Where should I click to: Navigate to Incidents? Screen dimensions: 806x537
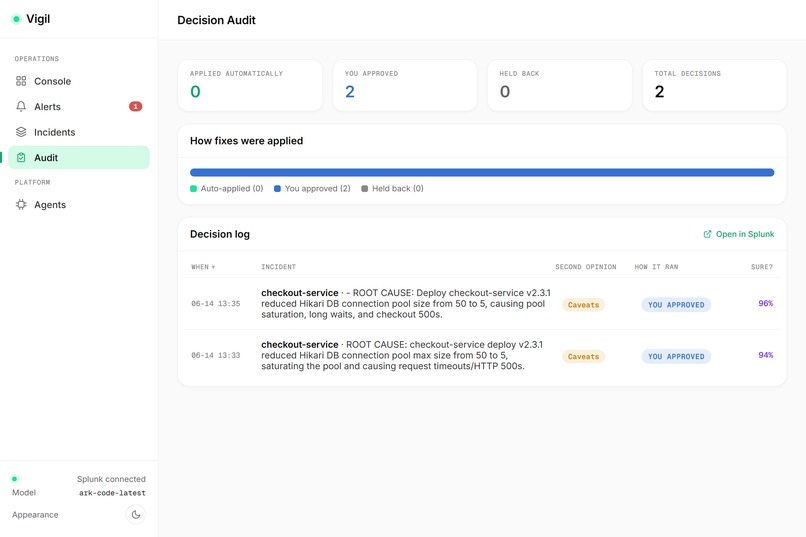79,132
